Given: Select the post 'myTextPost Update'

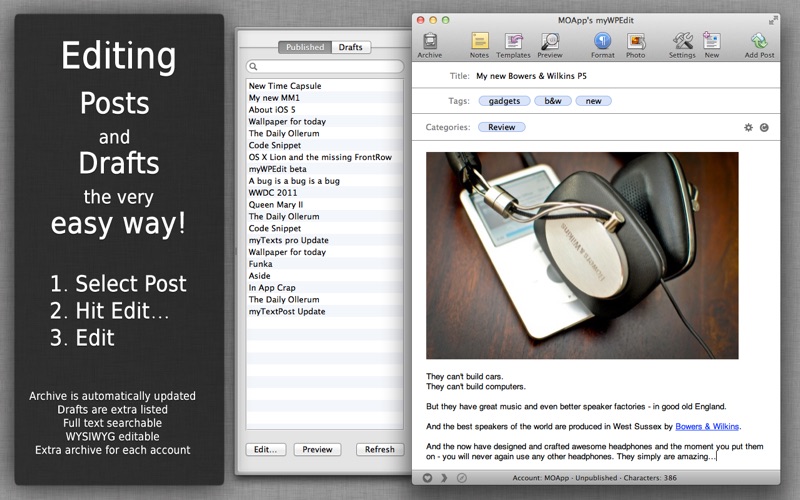Looking at the screenshot, I should (325, 311).
